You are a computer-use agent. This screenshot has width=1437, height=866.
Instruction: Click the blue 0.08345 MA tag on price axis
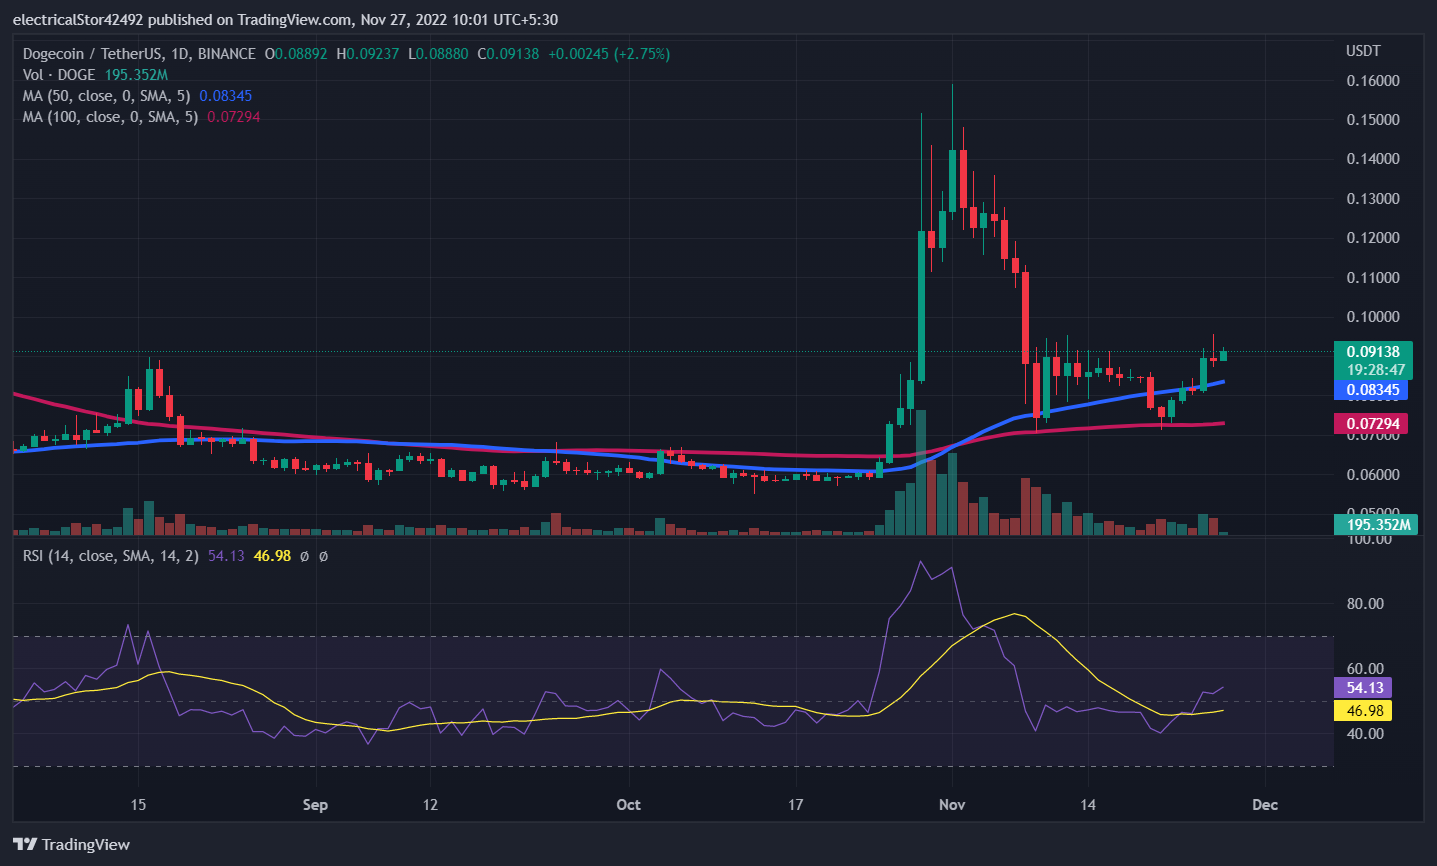[1372, 390]
